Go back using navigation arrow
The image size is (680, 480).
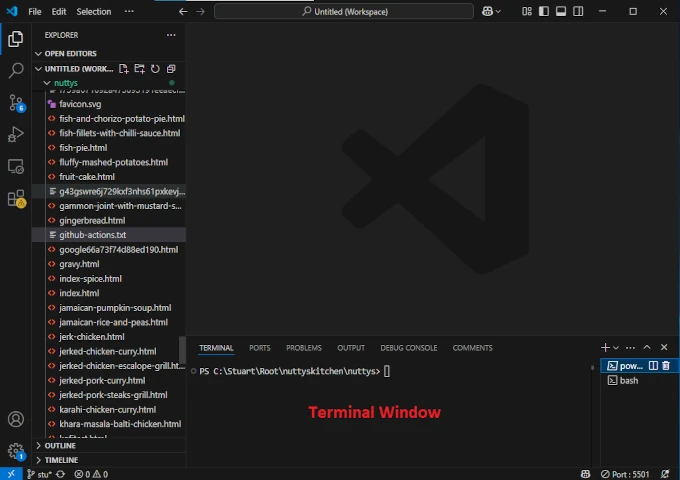click(x=183, y=12)
